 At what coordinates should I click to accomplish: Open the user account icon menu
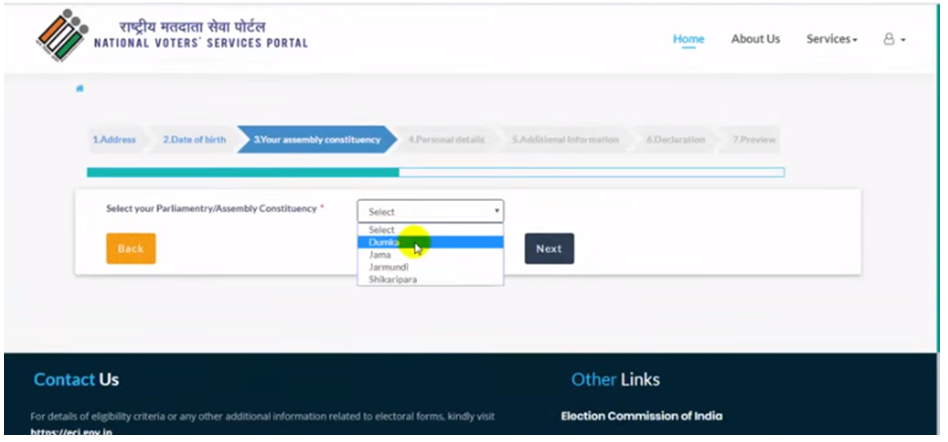893,39
